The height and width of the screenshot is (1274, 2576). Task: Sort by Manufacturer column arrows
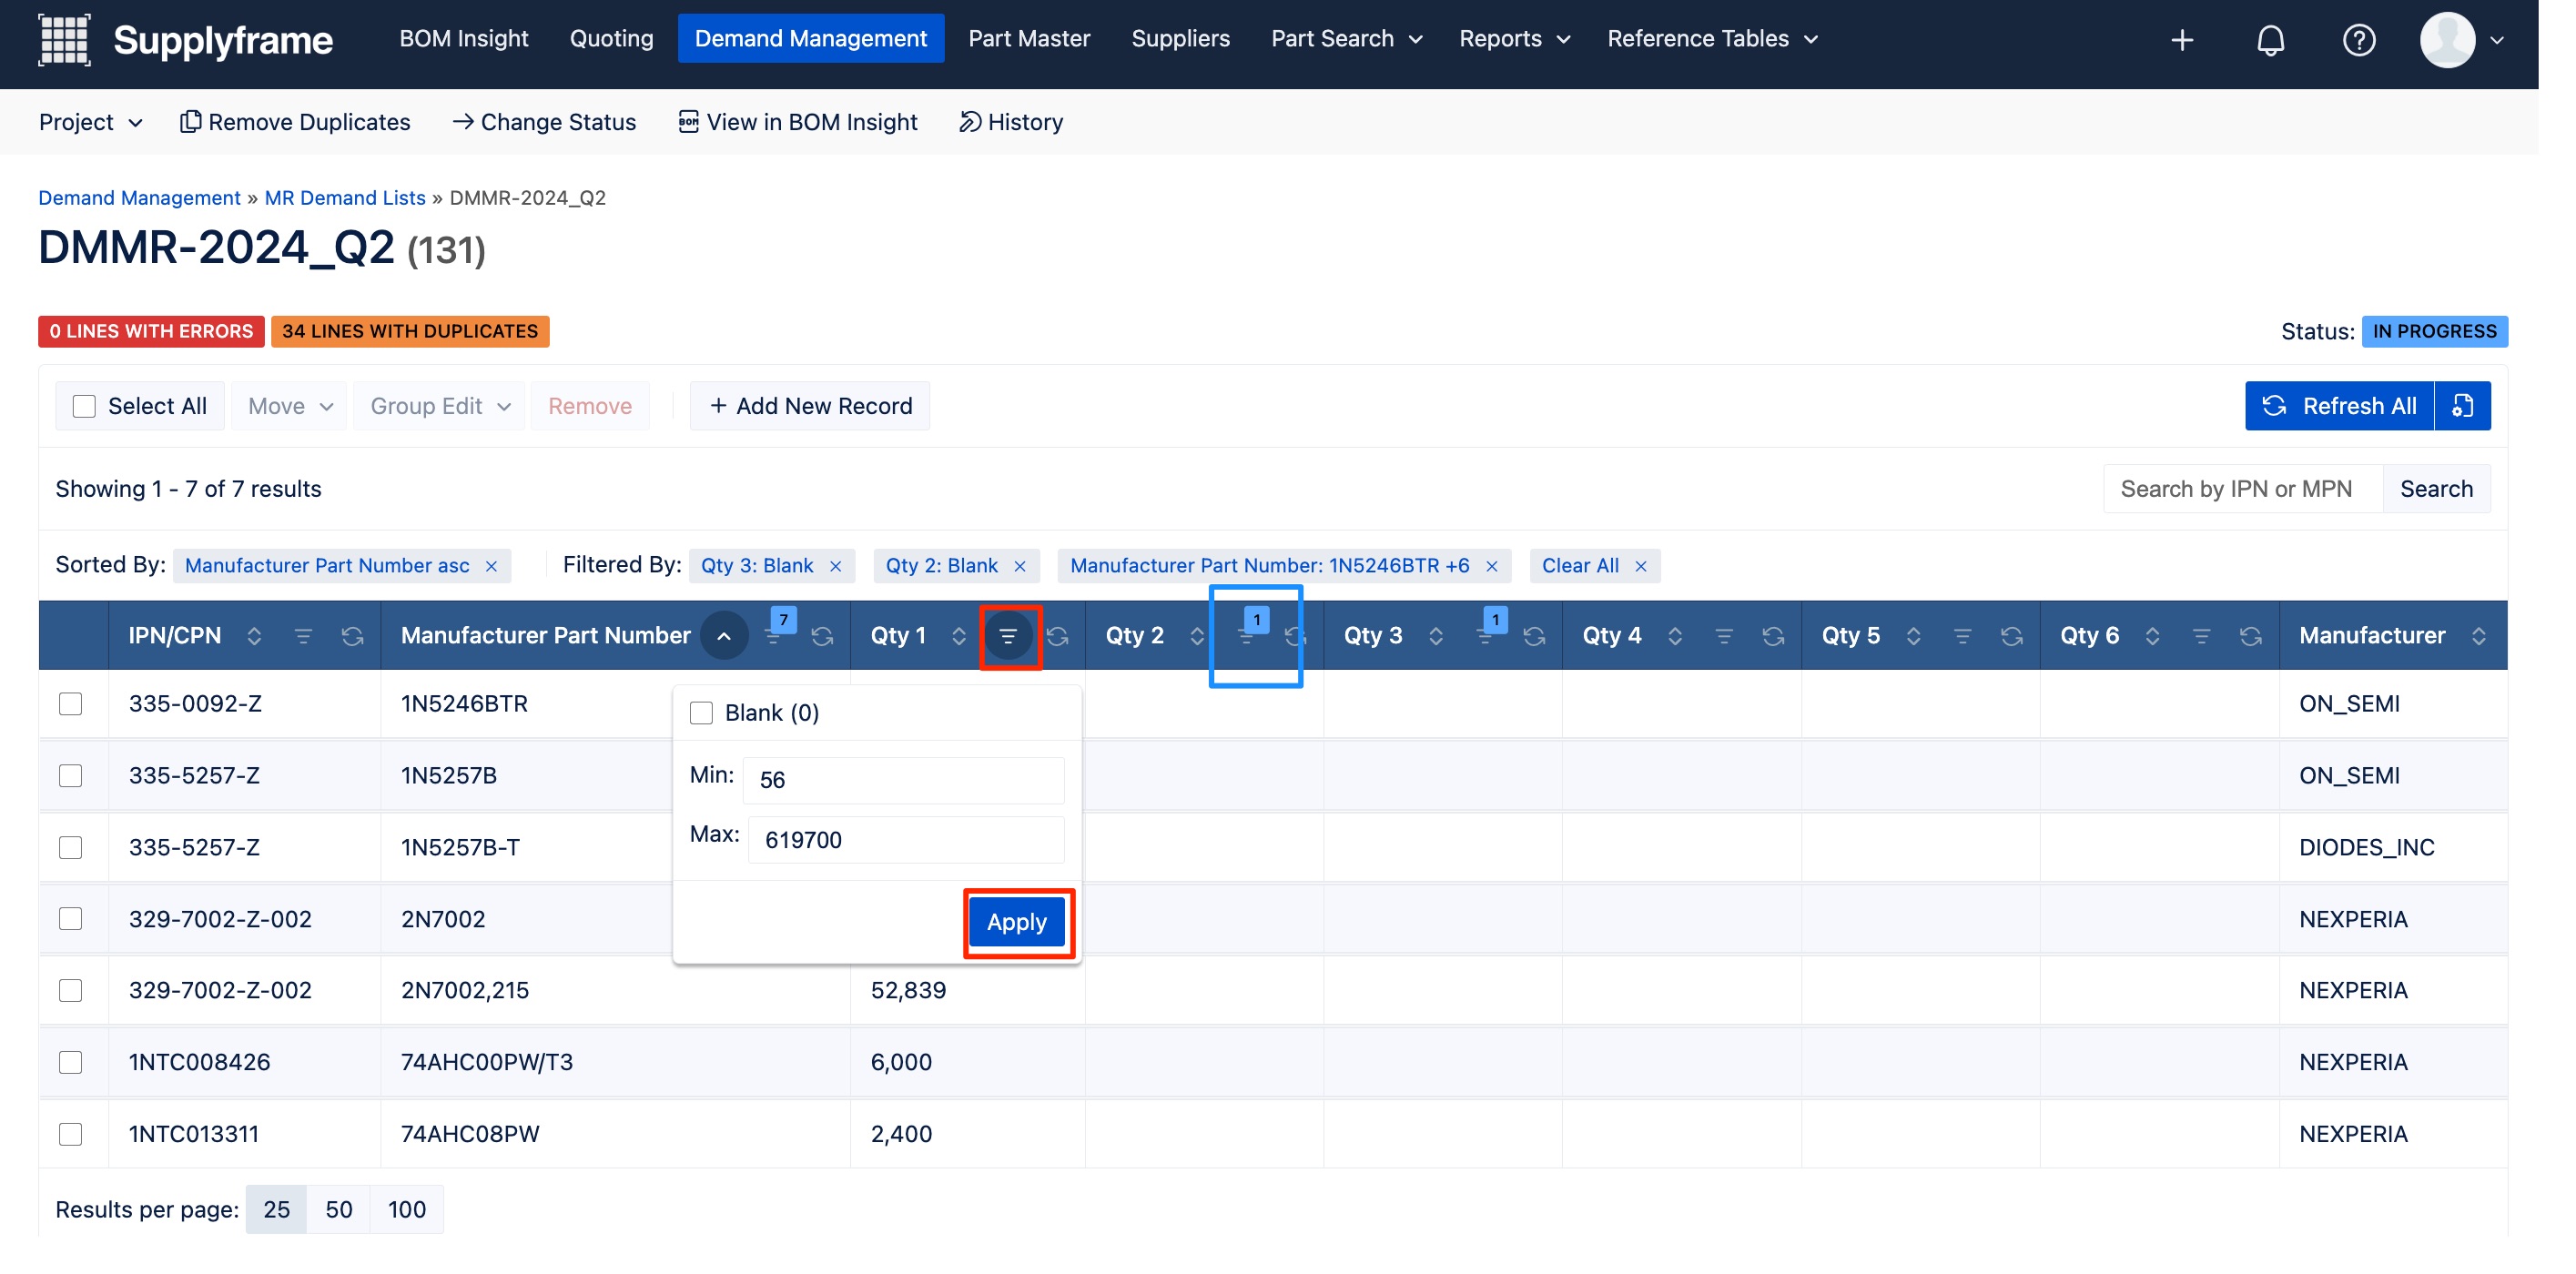coord(2479,636)
